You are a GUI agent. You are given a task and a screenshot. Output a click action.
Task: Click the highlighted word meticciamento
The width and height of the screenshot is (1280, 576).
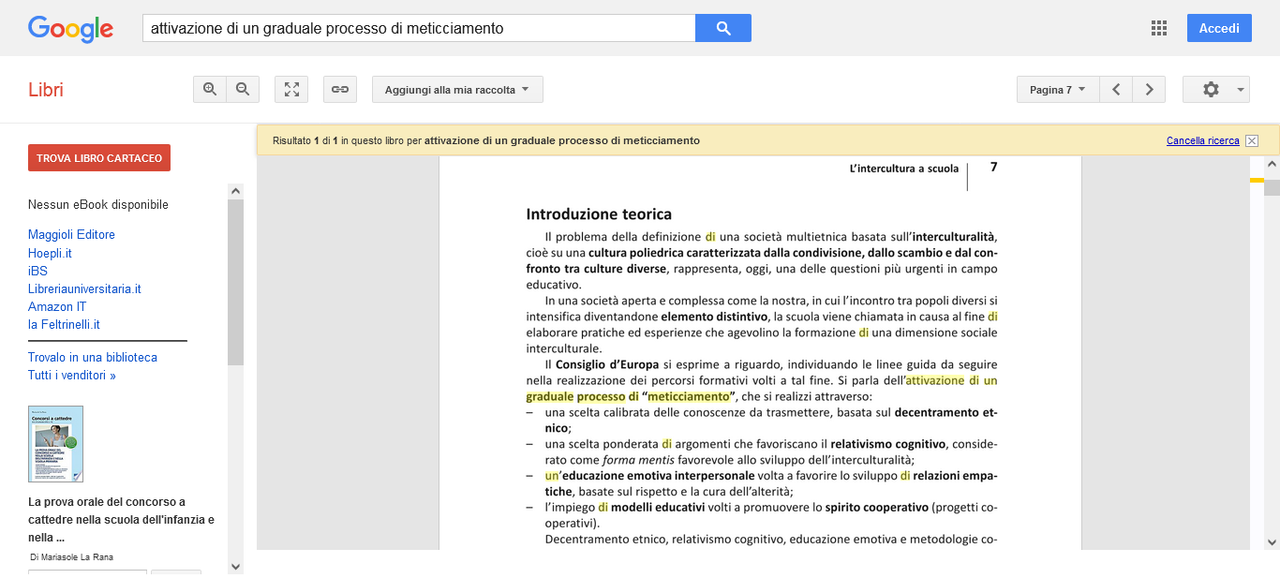(689, 396)
